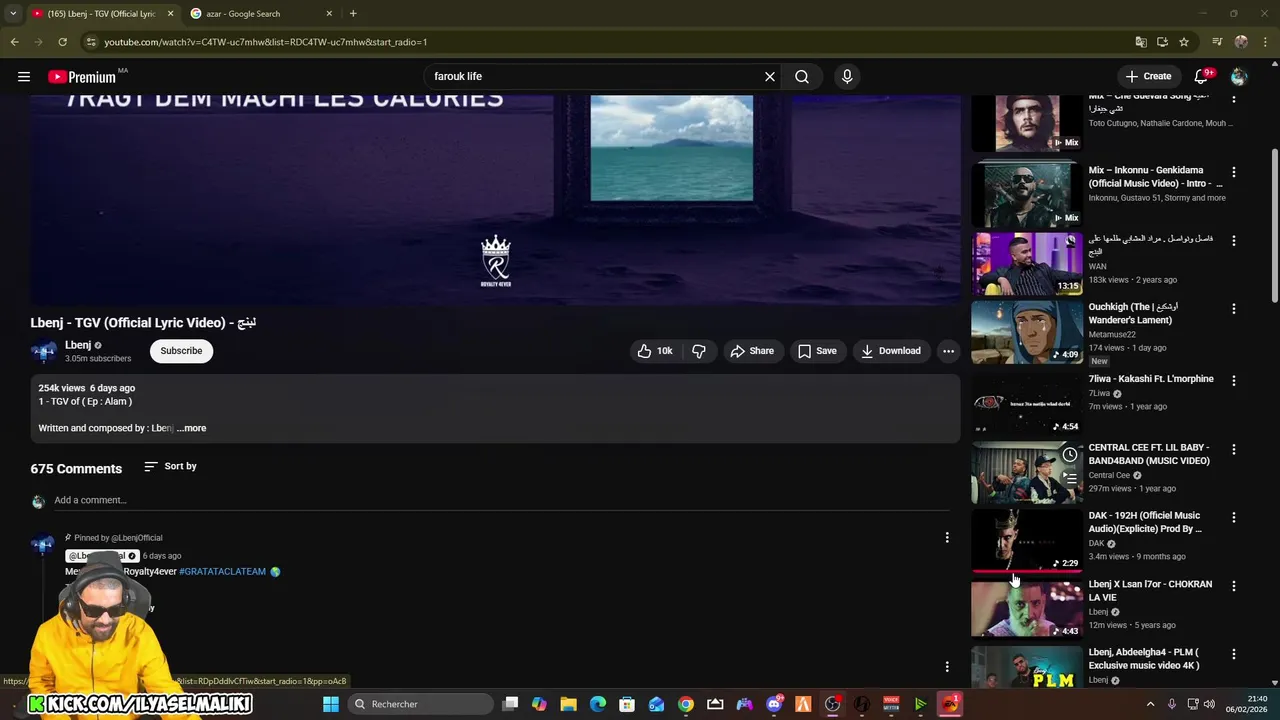This screenshot has width=1280, height=720.
Task: View site information icon in address bar
Action: coord(91,42)
